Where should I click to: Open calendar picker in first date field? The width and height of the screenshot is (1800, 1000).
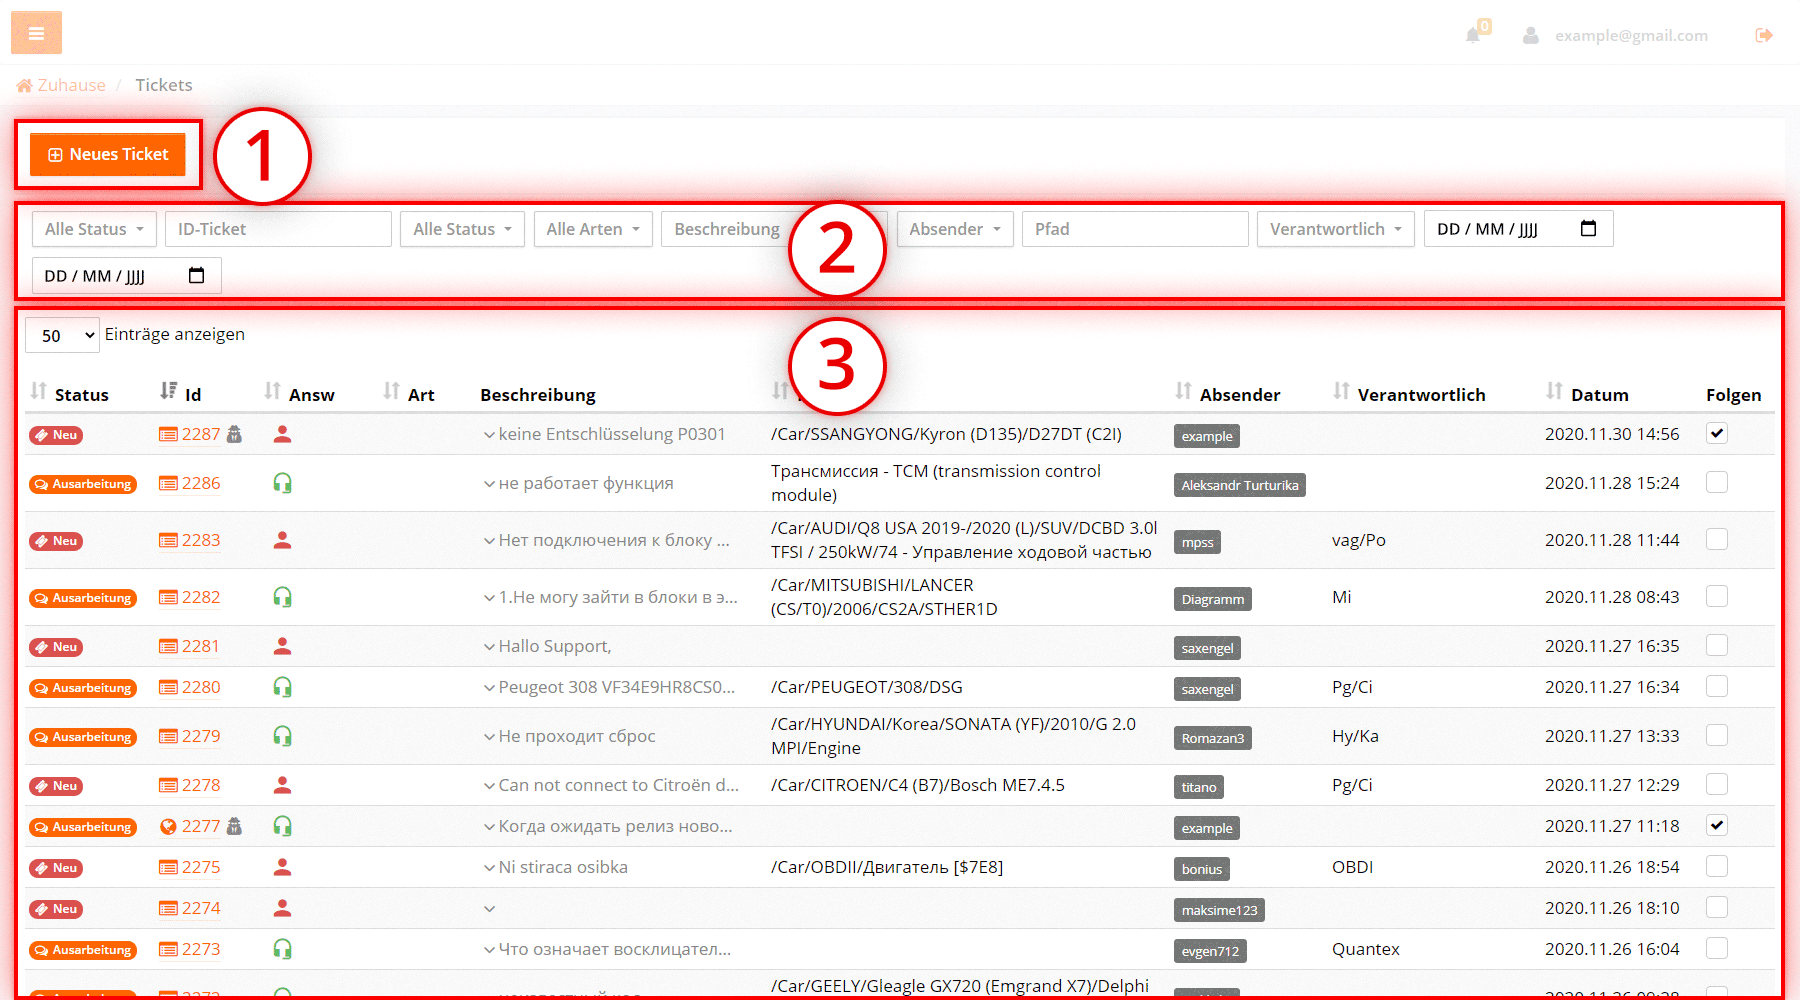coord(1588,229)
